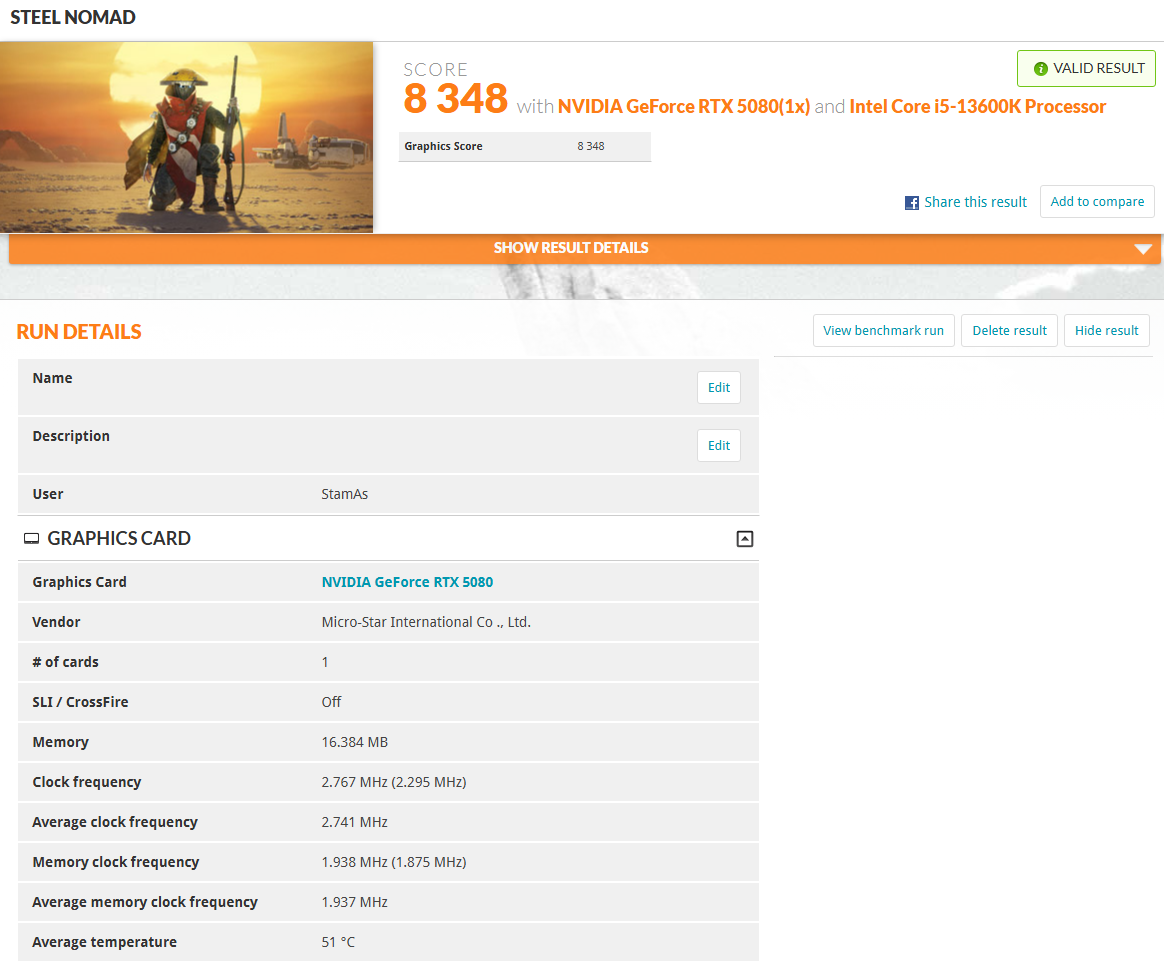The width and height of the screenshot is (1164, 961).
Task: Click the Steel Nomad benchmark thumbnail
Action: (187, 137)
